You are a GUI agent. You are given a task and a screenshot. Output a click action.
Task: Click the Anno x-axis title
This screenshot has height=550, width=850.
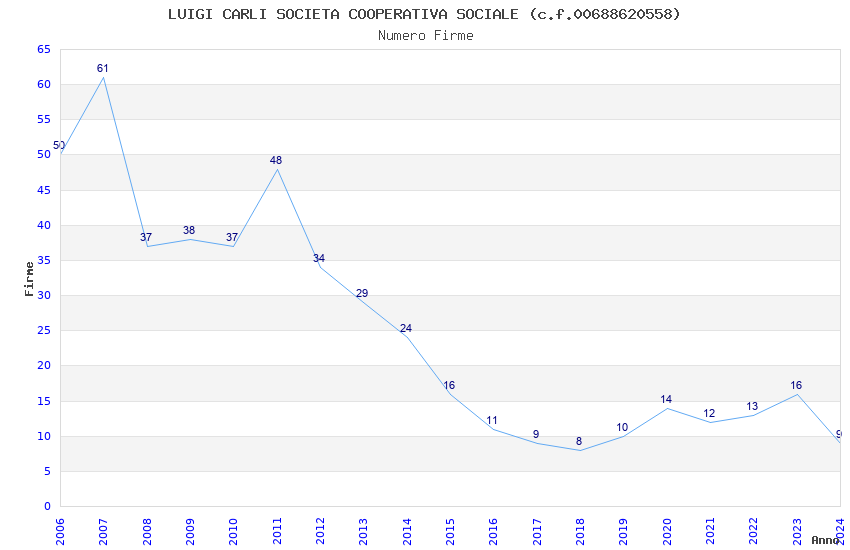[x=825, y=540]
